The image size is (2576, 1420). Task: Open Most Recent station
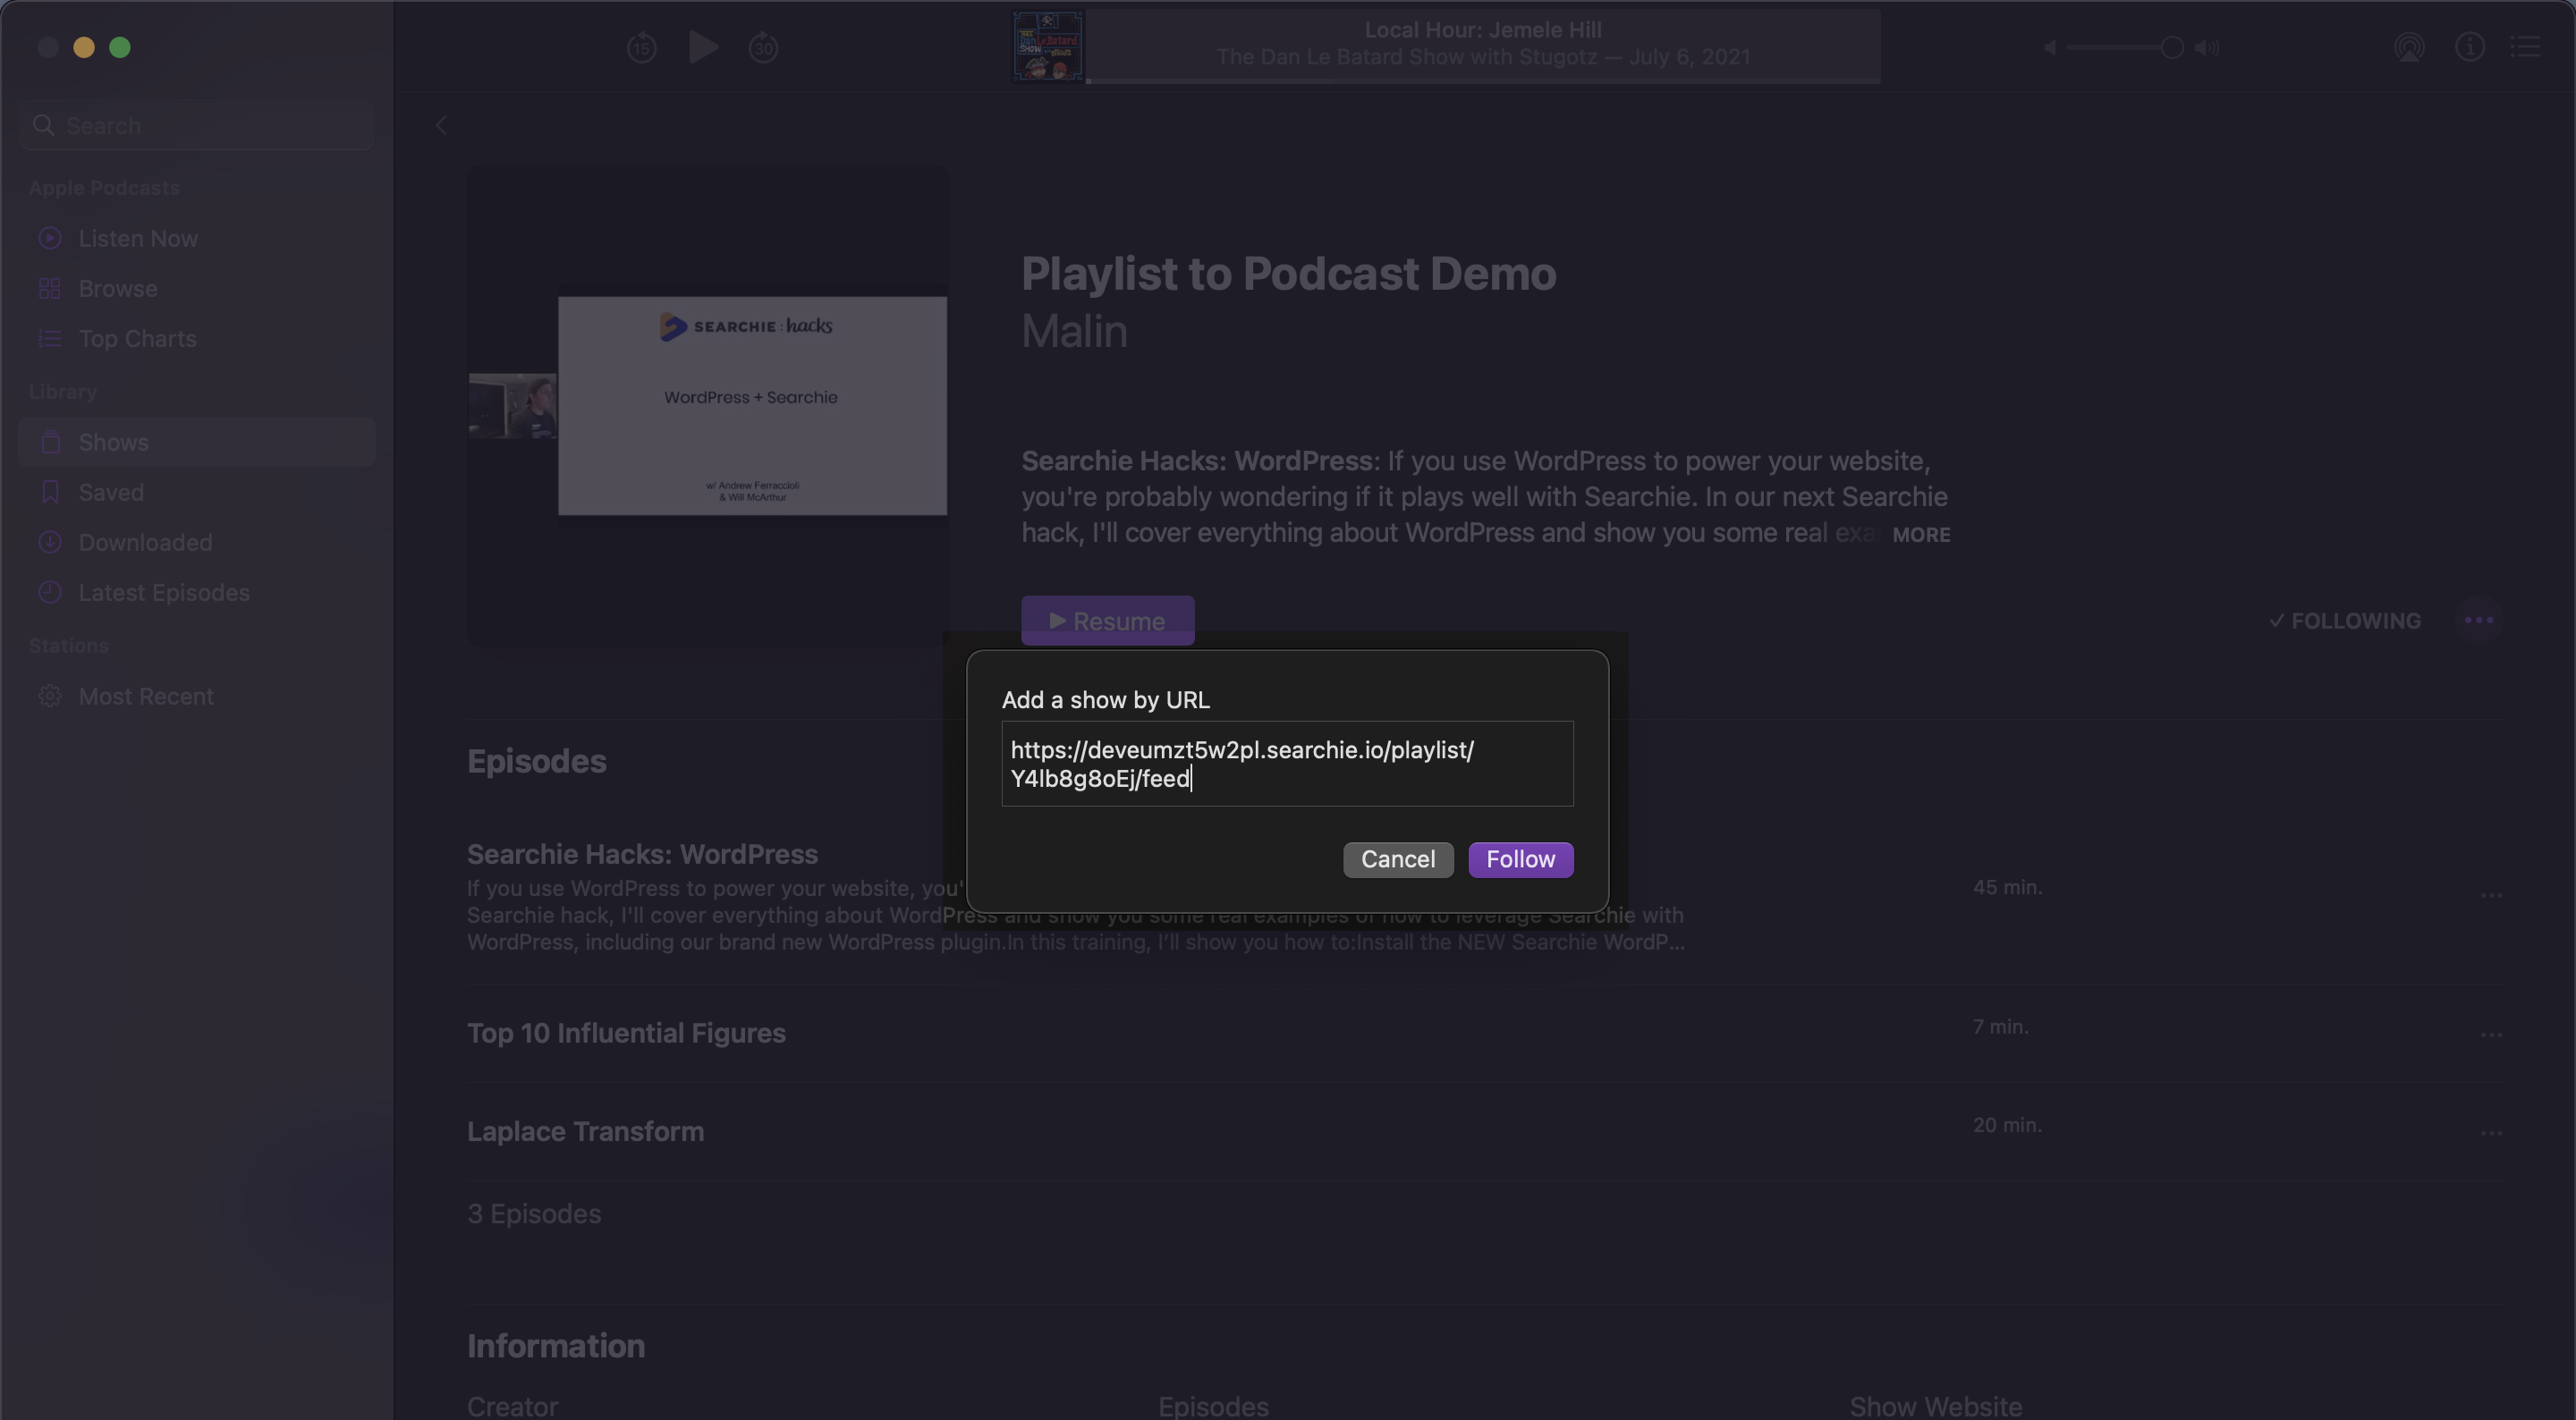coord(197,696)
